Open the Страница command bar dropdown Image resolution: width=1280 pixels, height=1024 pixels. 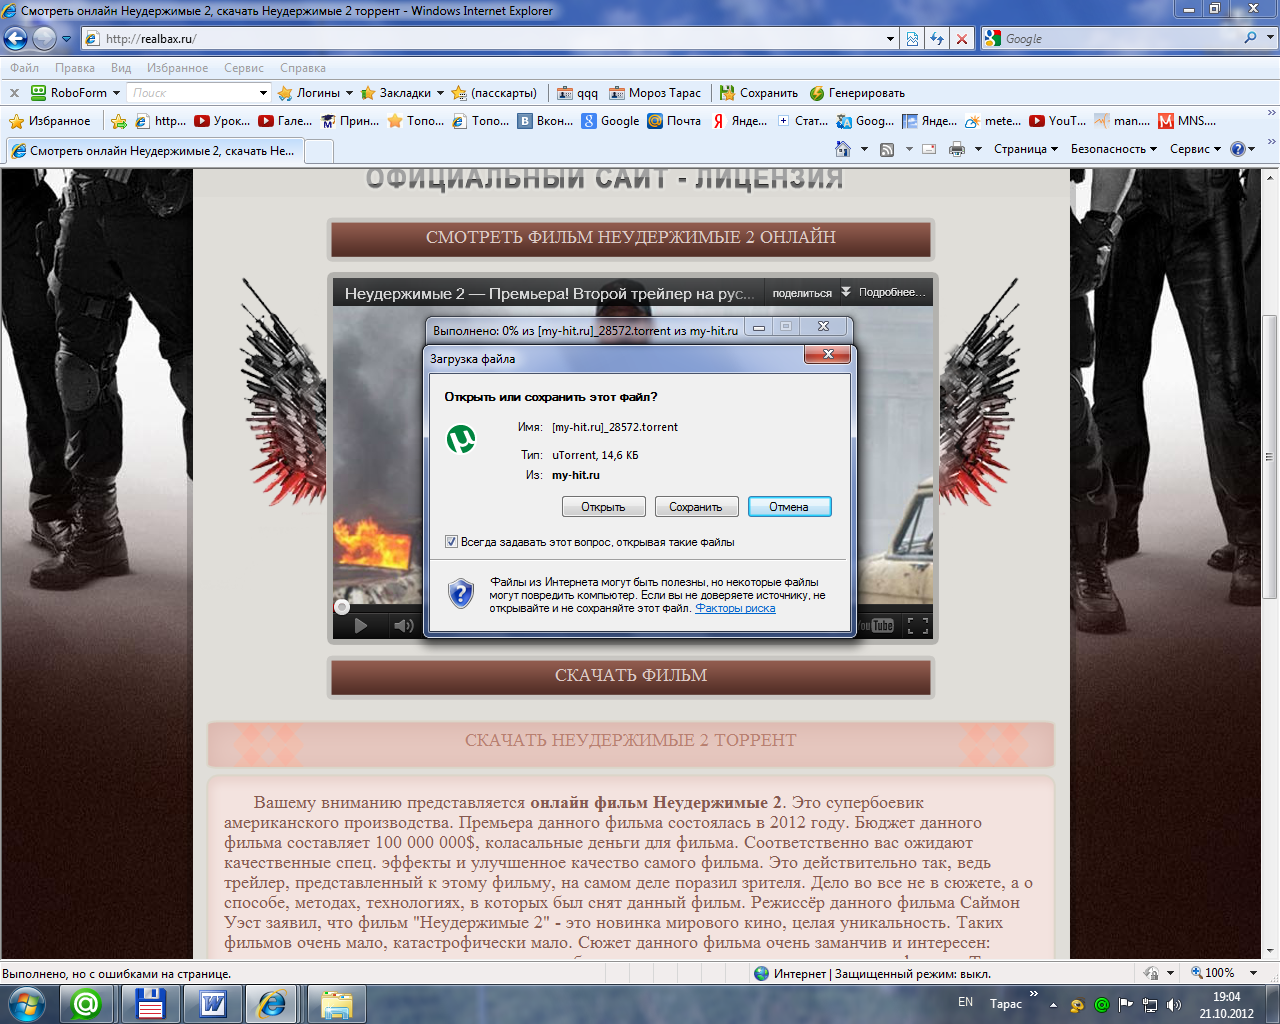pyautogui.click(x=1026, y=149)
